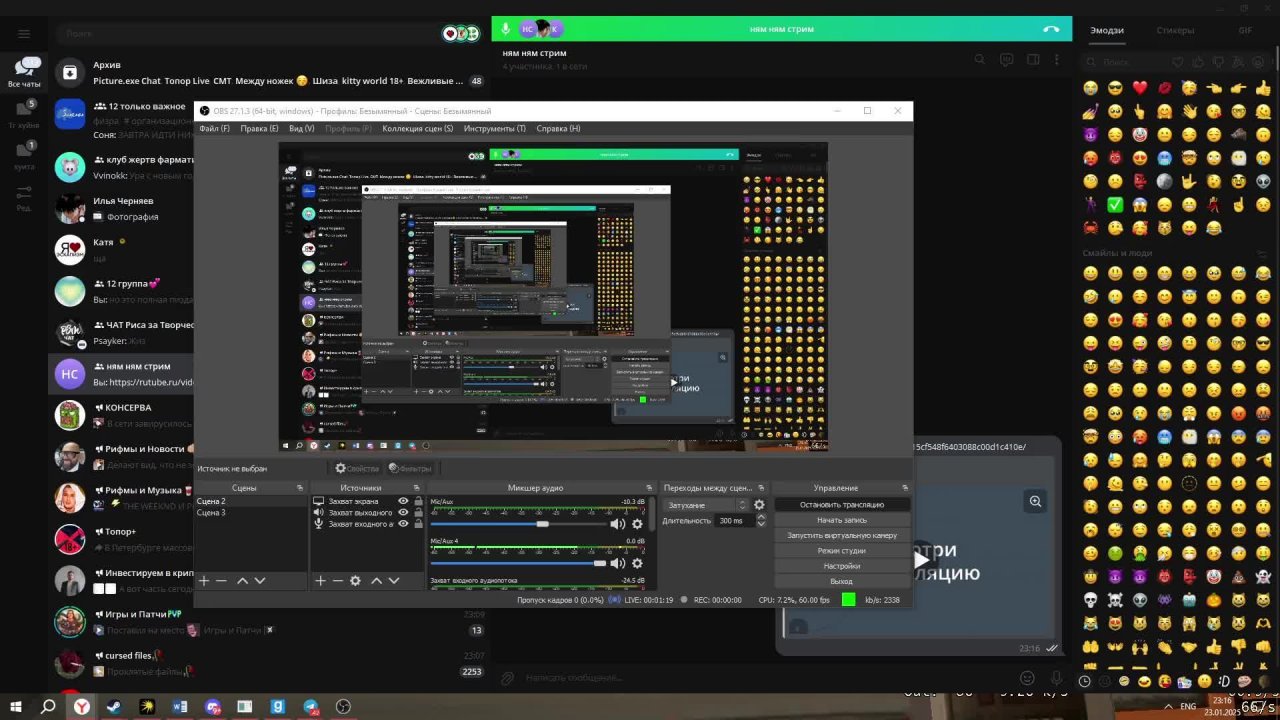Open Mic/Aux audio settings gear
Screen dimensions: 1280x720
(637, 524)
